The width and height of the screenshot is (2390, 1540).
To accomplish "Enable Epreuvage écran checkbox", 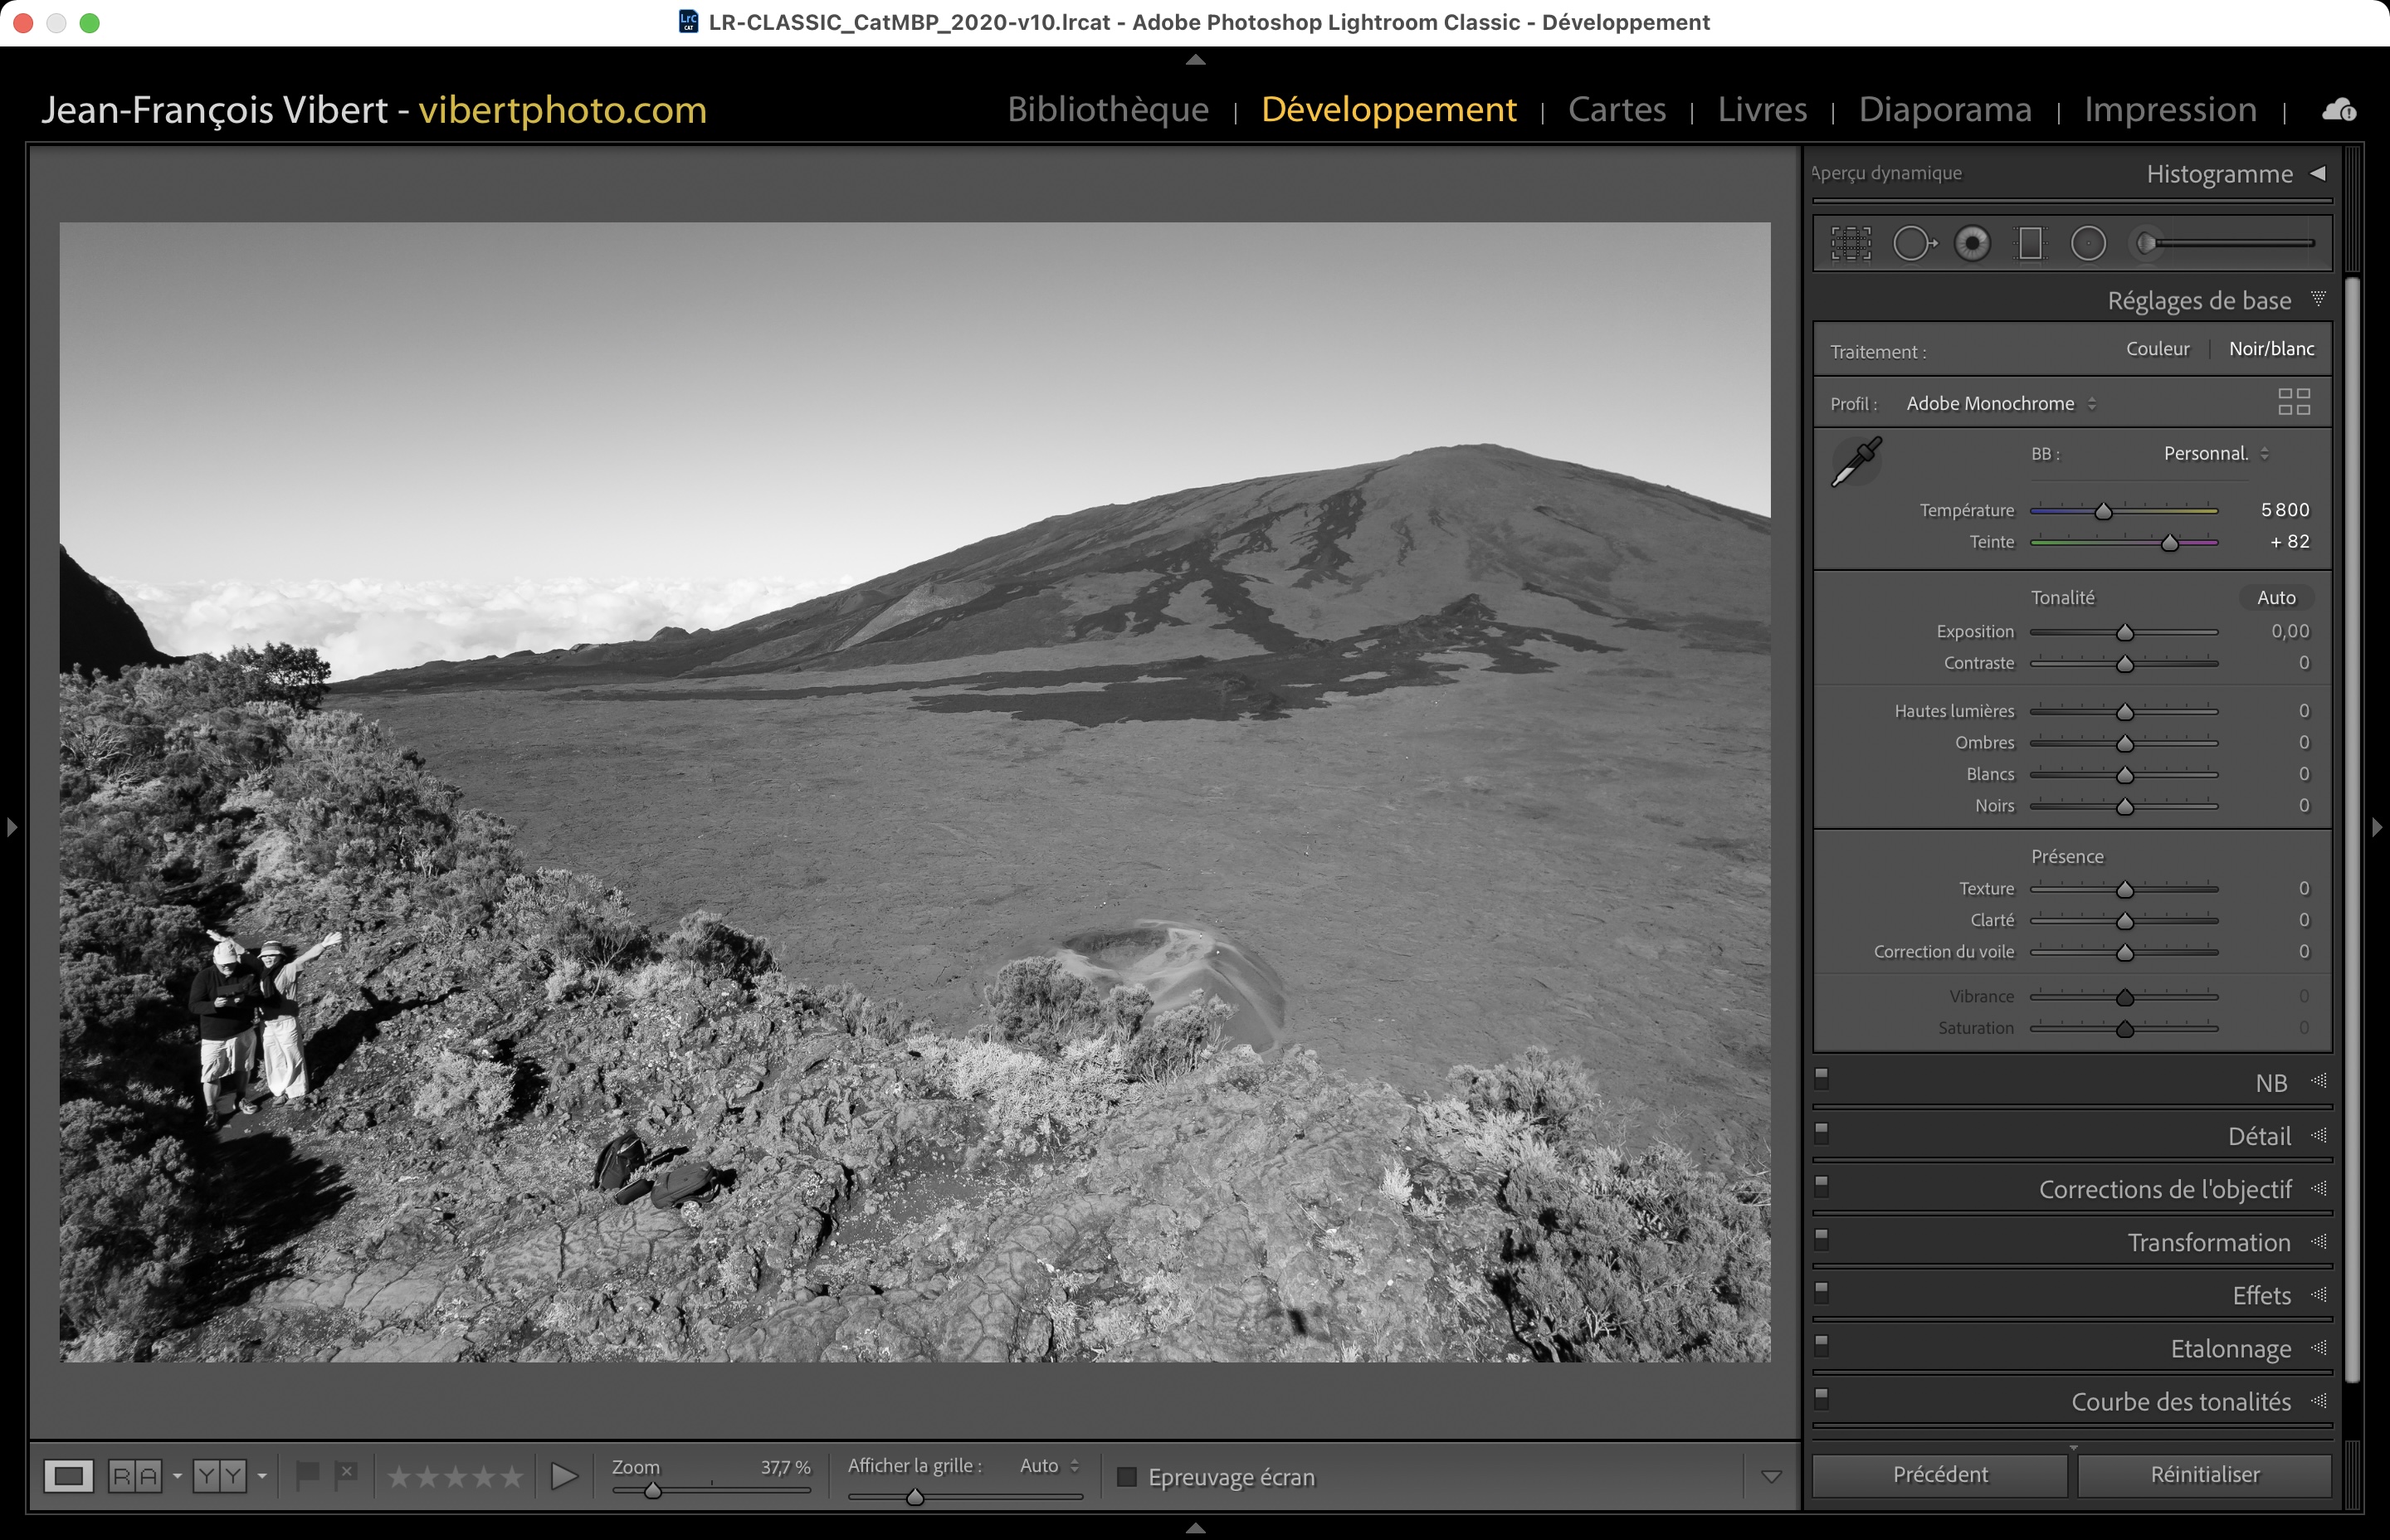I will [x=1127, y=1477].
